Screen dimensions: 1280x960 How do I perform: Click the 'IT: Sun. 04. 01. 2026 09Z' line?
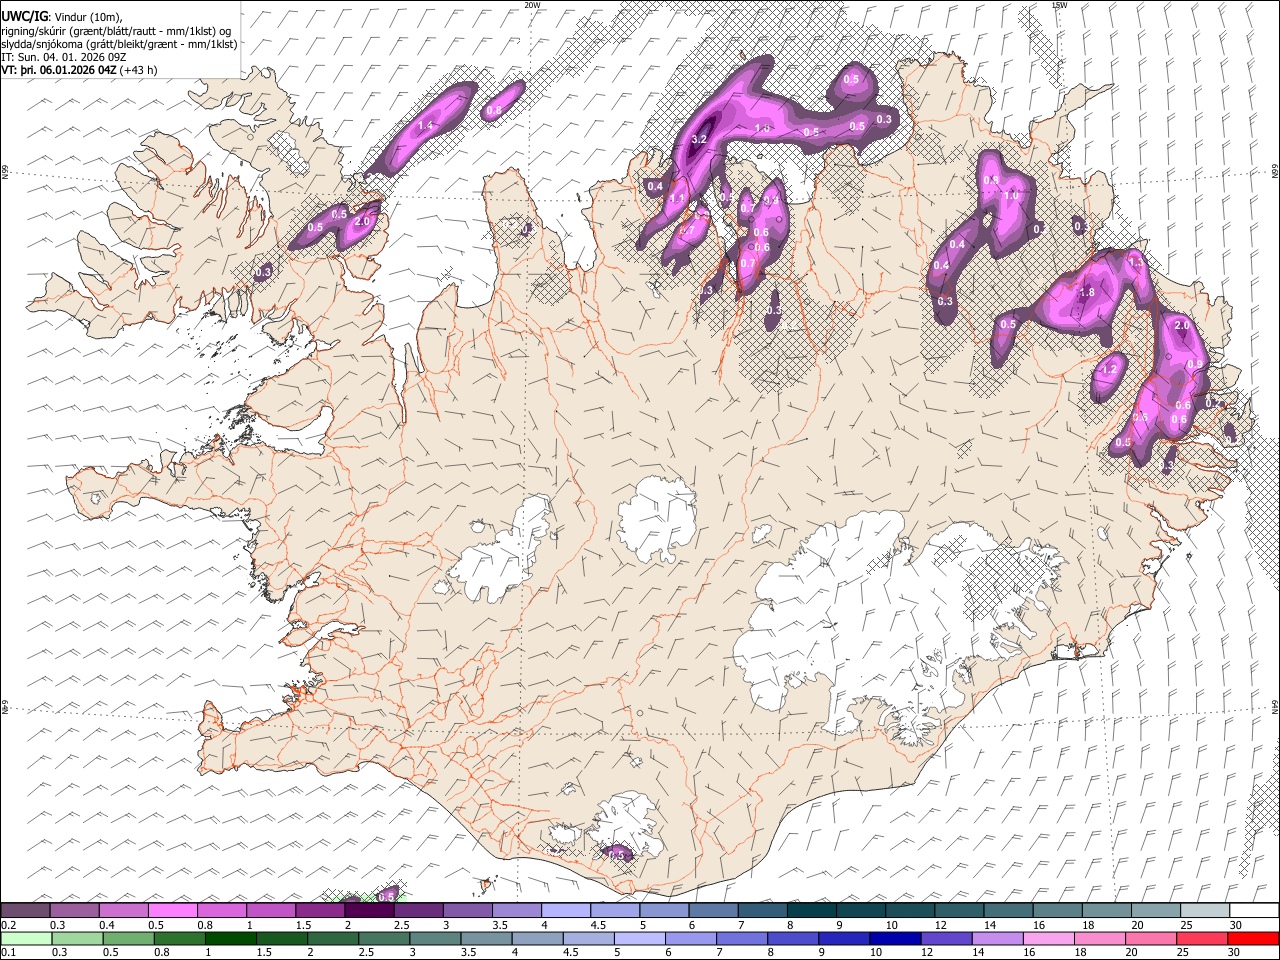coord(63,57)
